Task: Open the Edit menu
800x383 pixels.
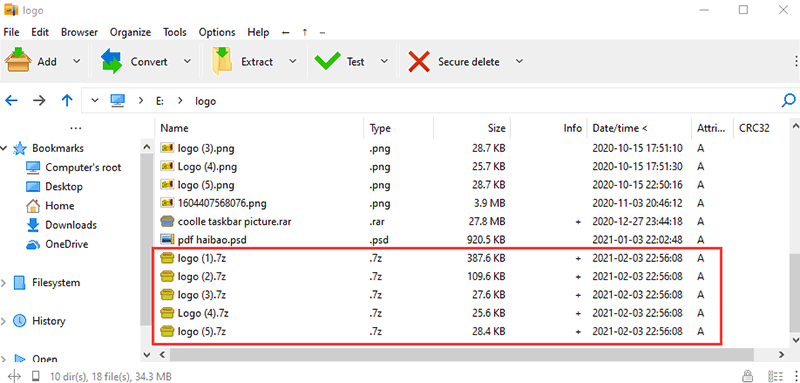Action: (x=40, y=32)
